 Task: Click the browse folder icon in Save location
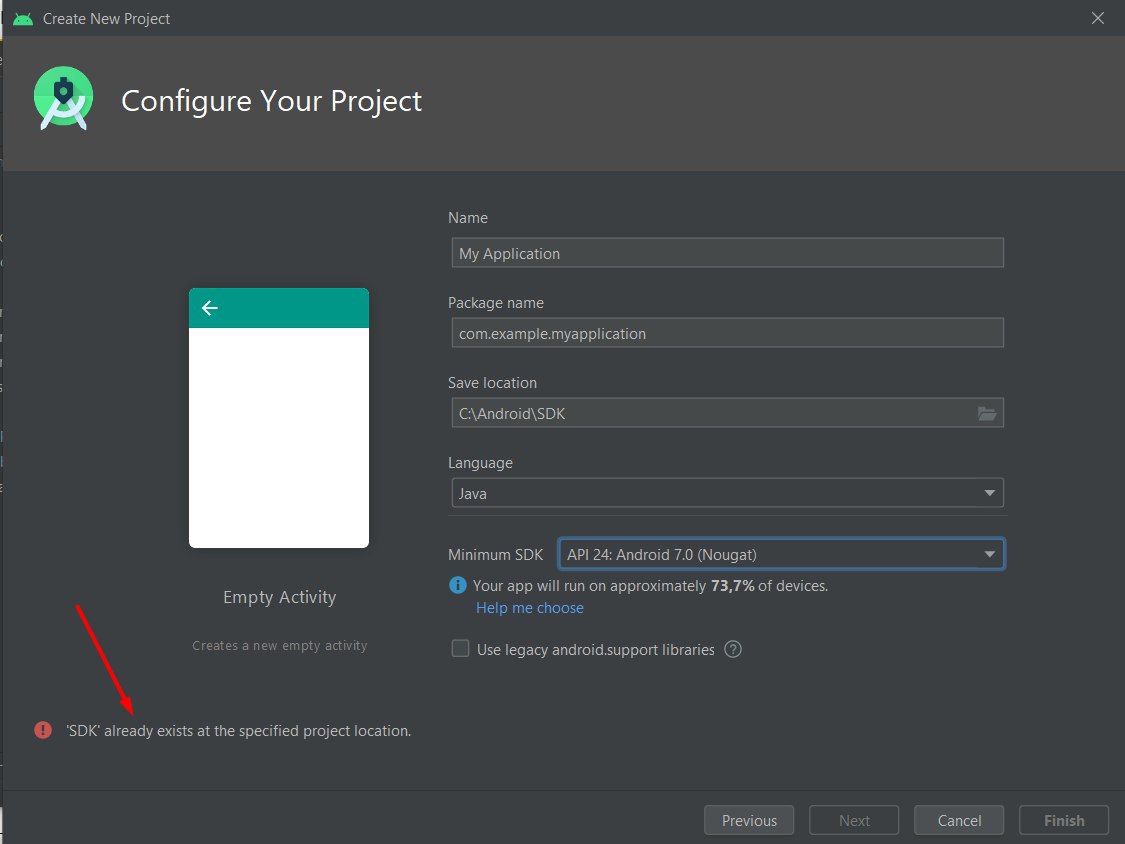pyautogui.click(x=987, y=413)
